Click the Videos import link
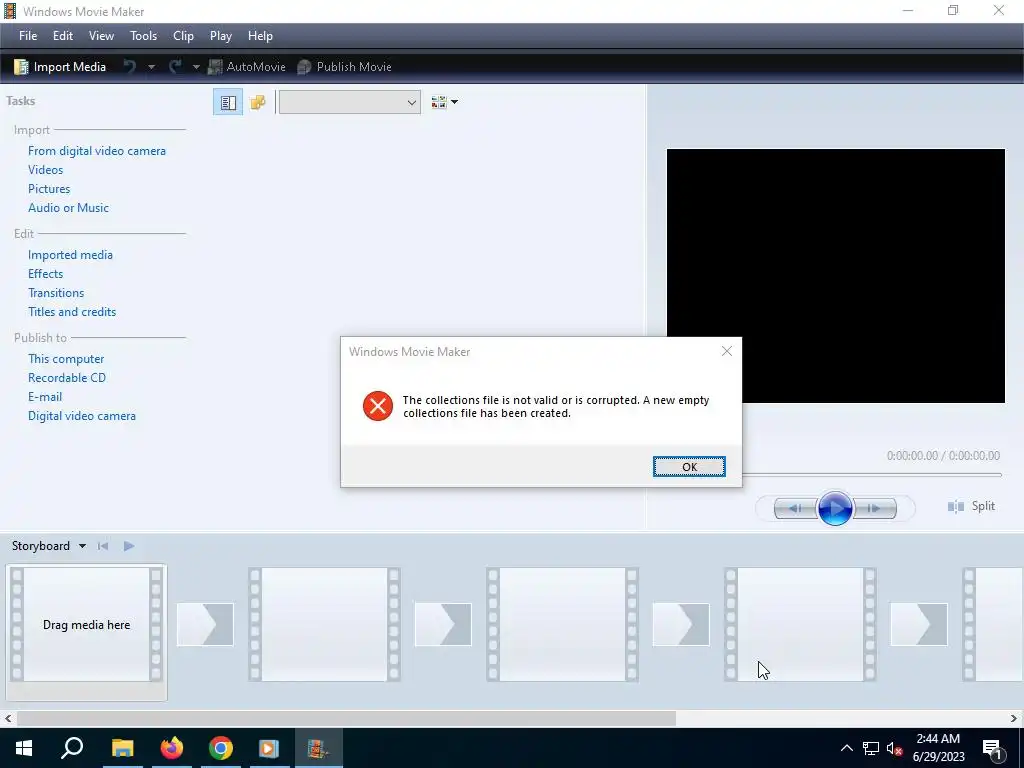 point(46,170)
